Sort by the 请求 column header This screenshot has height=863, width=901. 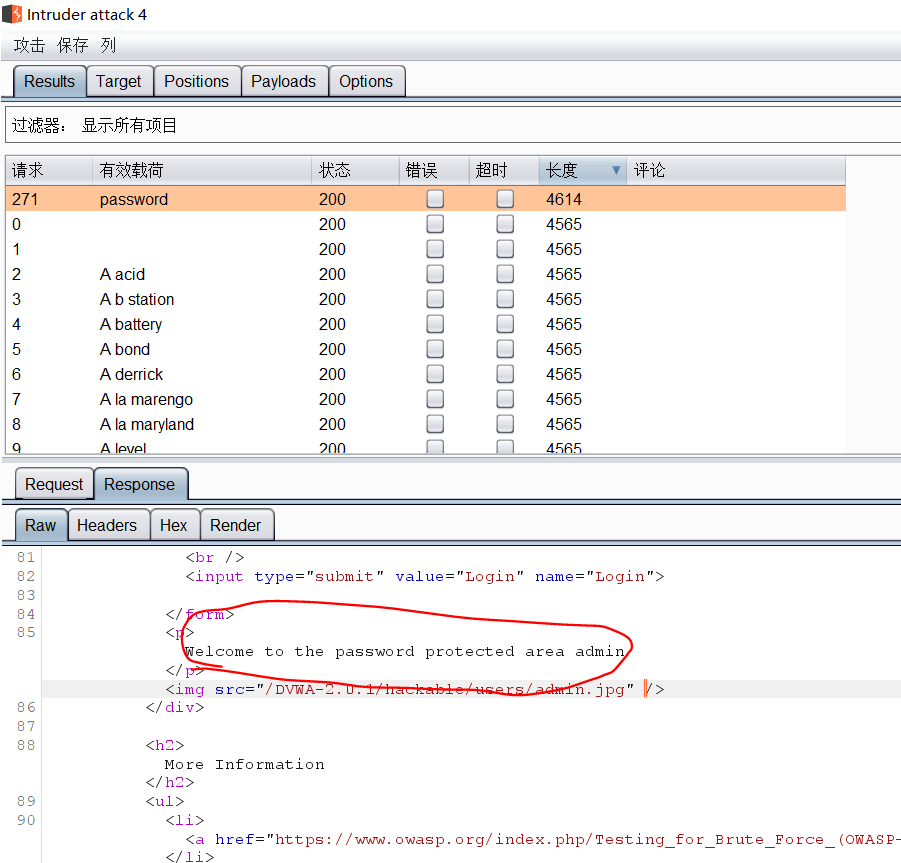click(x=49, y=170)
